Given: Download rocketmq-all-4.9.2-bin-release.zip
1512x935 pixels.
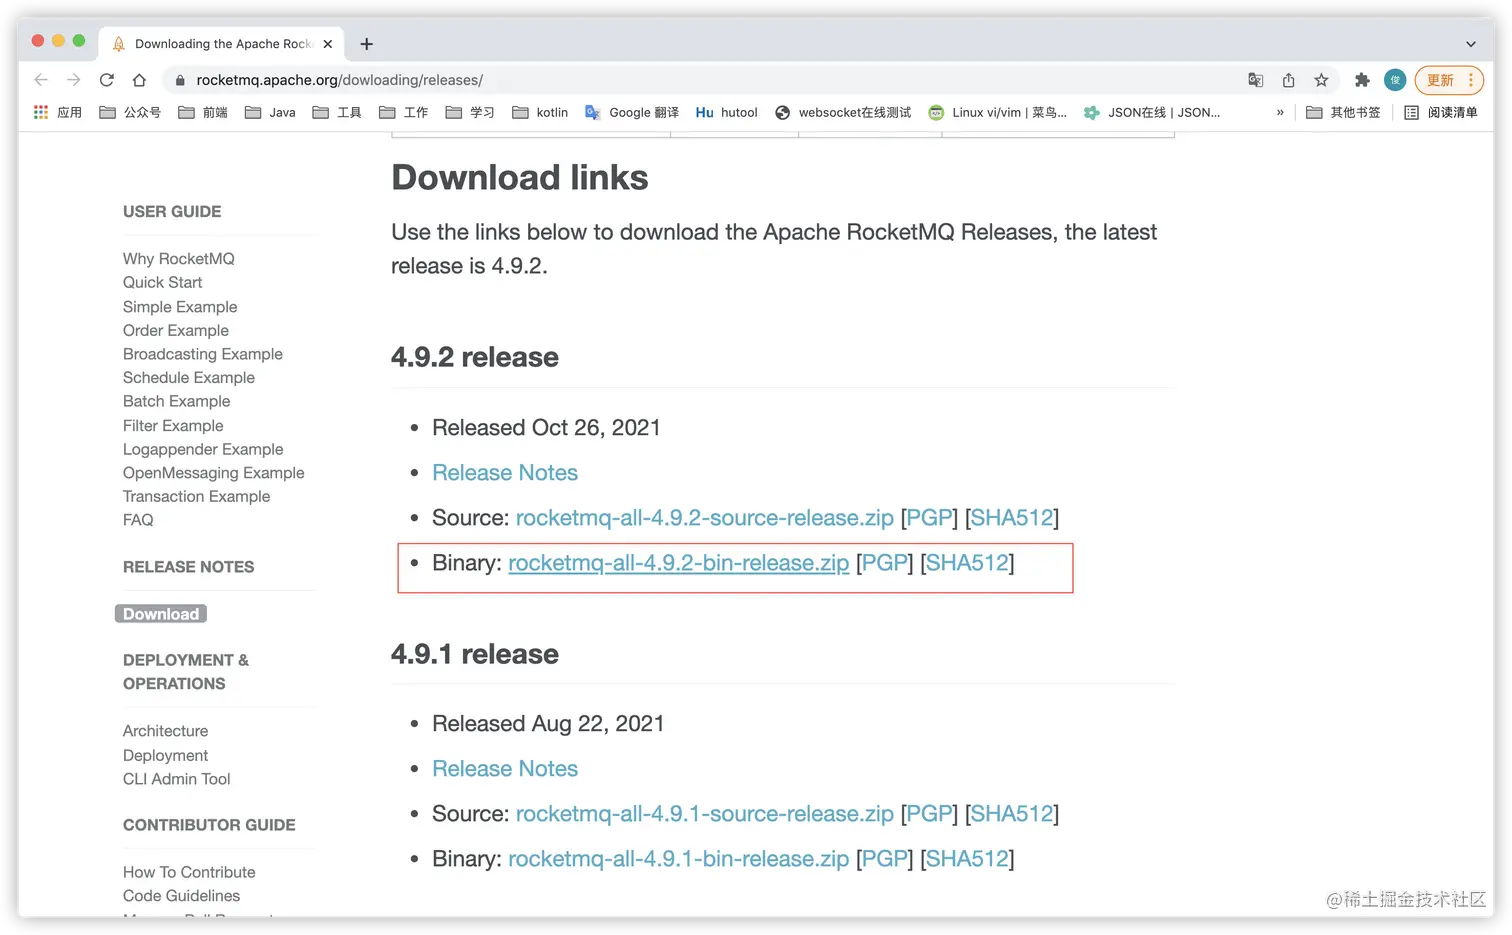Looking at the screenshot, I should coord(679,563).
